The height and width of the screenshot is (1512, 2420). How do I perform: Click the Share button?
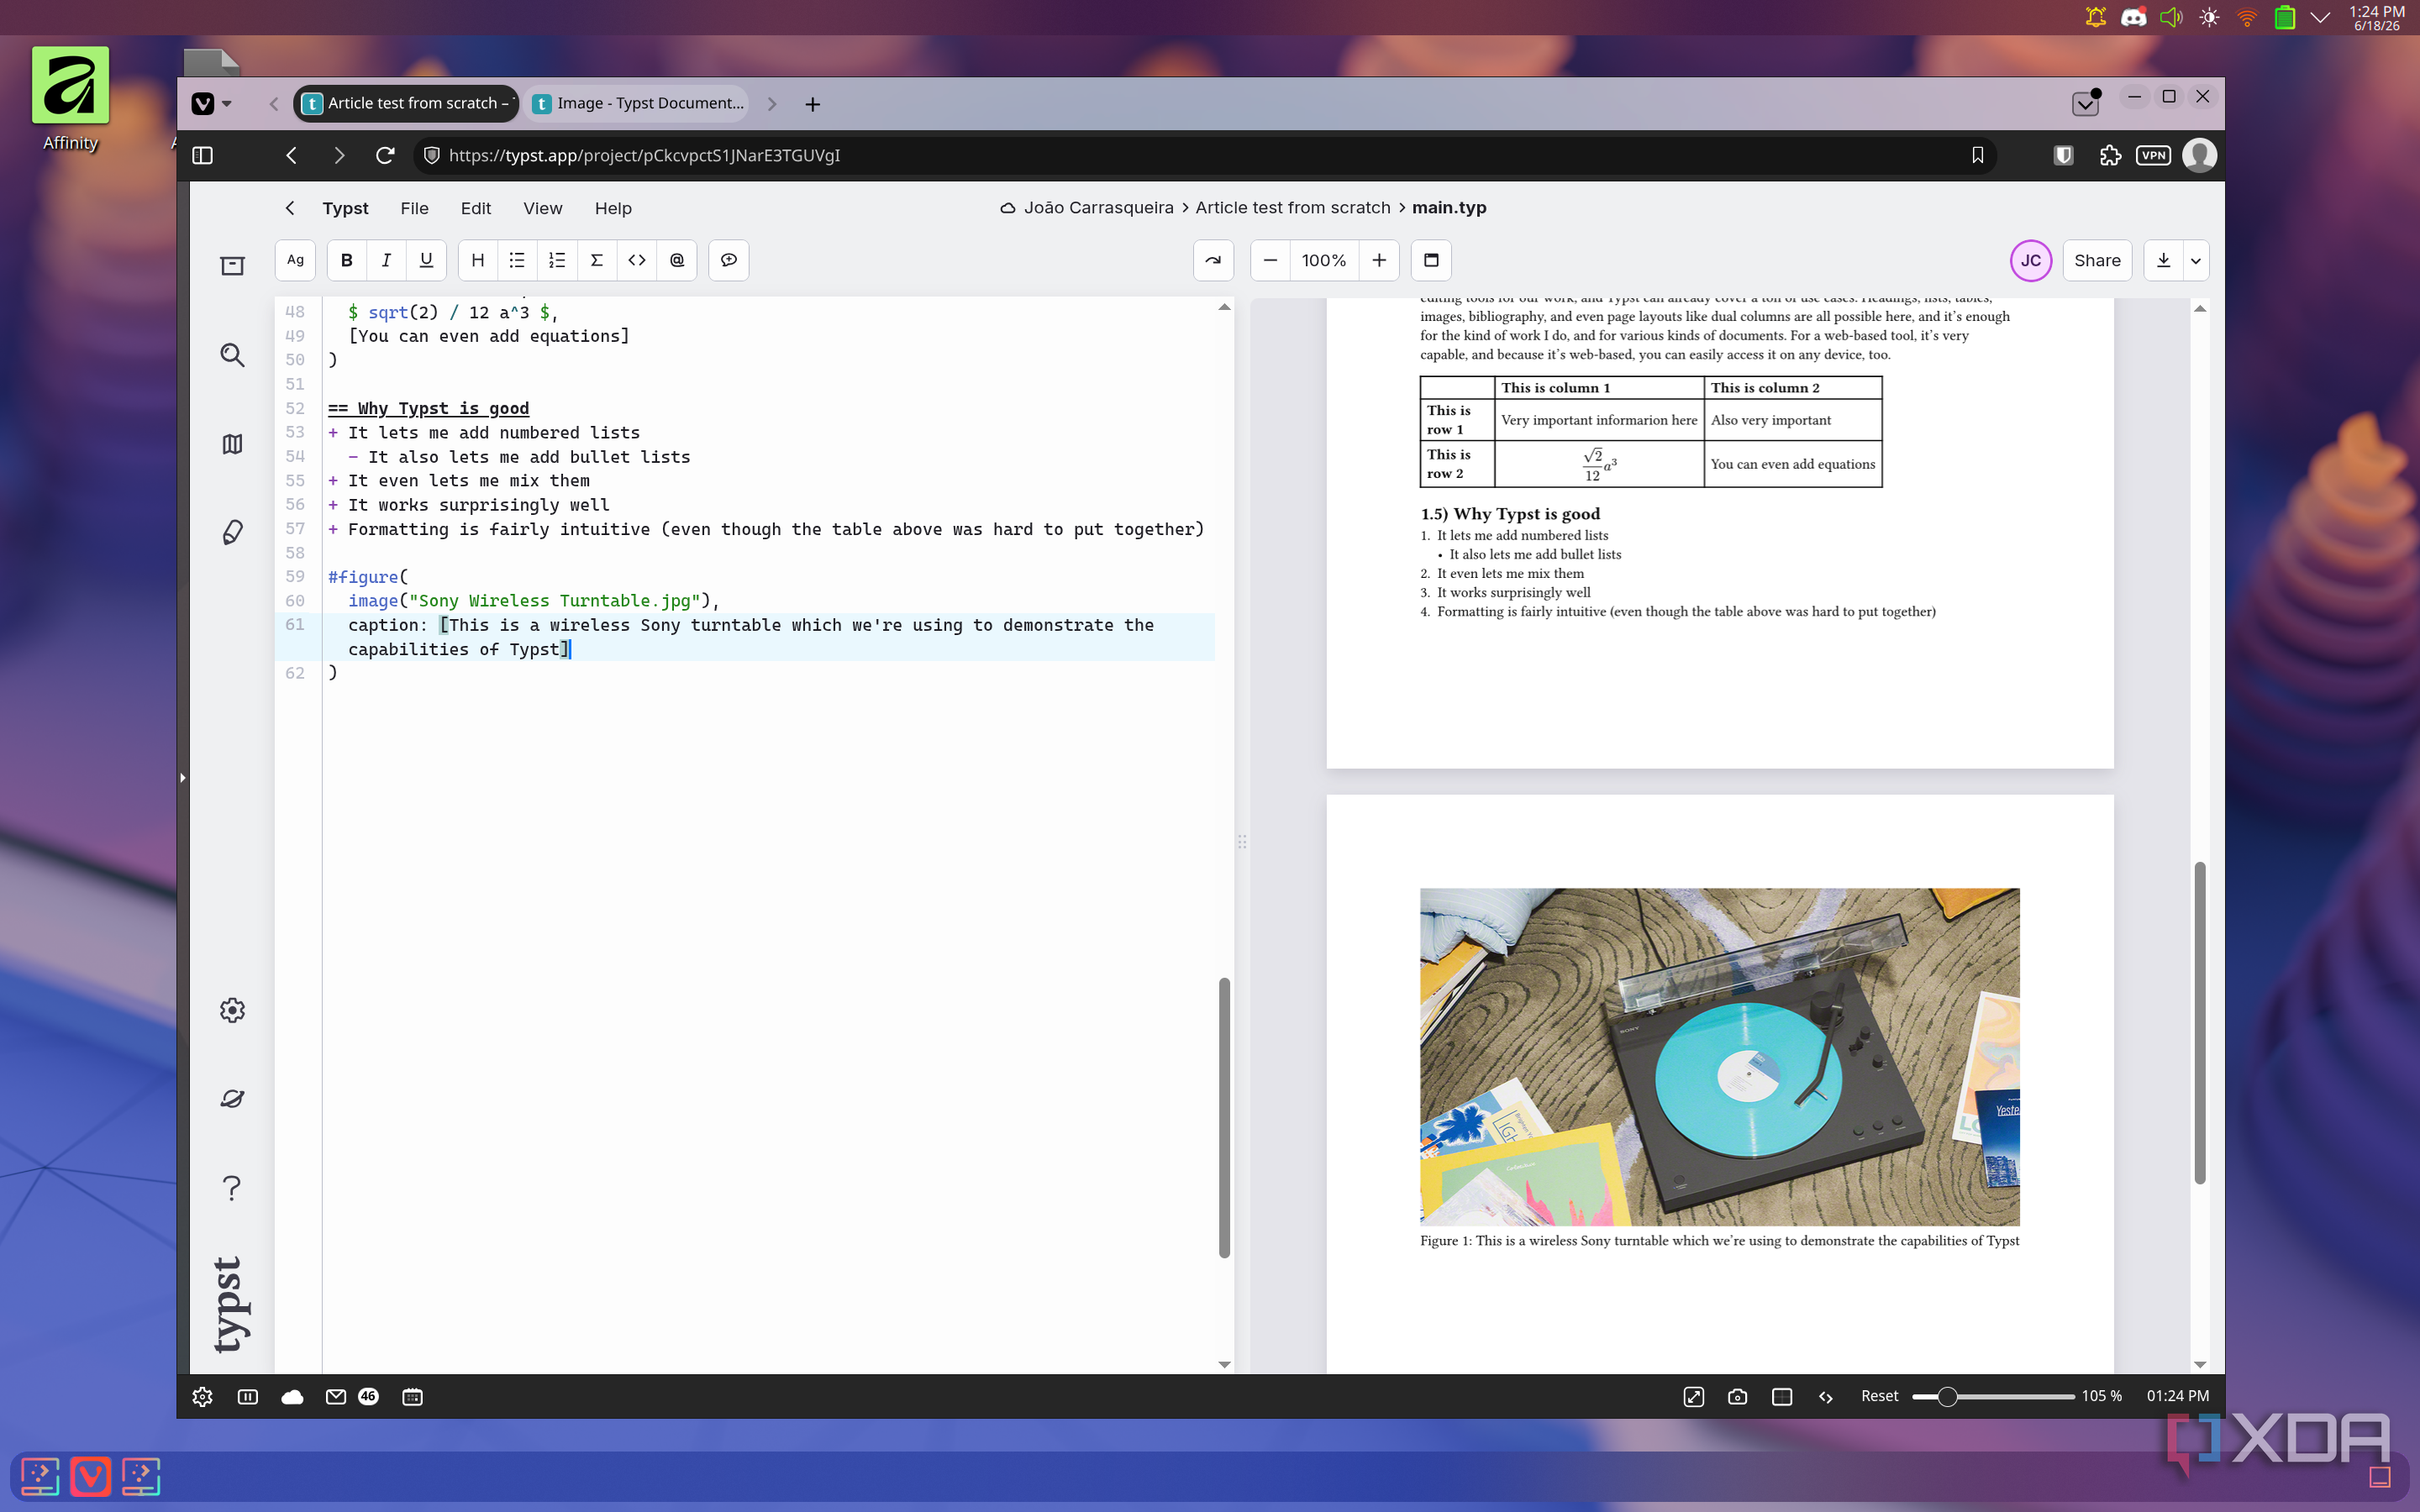coord(2097,260)
